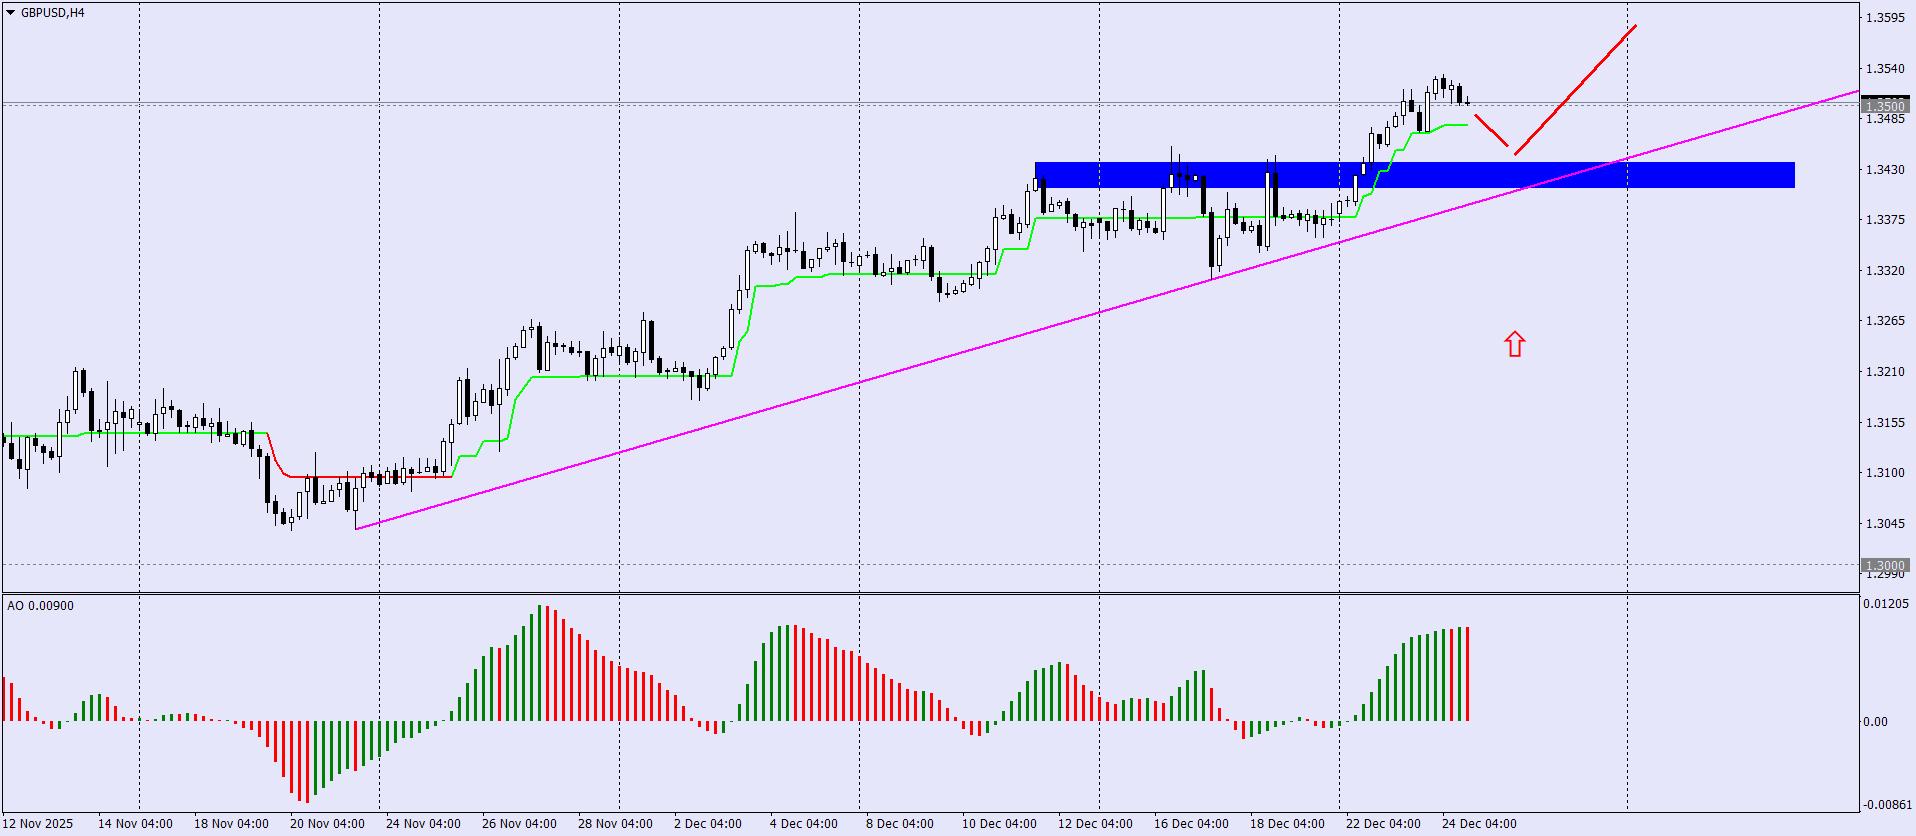Viewport: 1916px width, 836px height.
Task: Click the AO 0.00900 indicator label
Action: click(40, 605)
